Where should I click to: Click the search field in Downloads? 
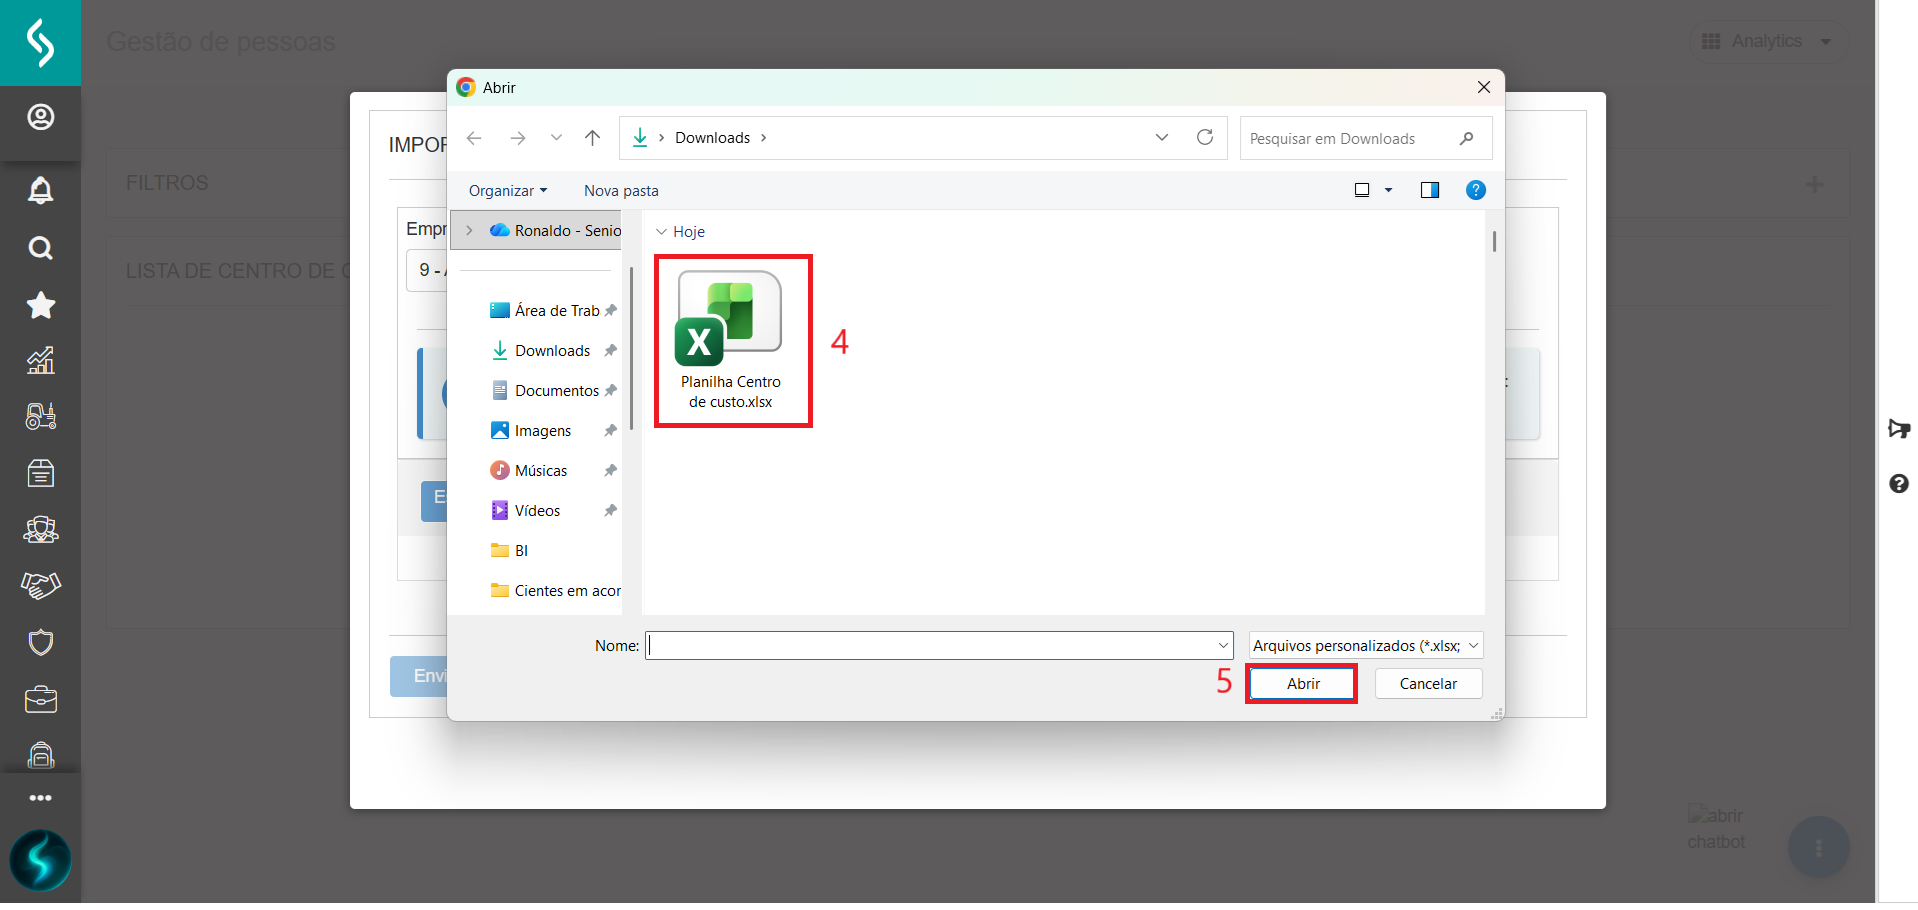1350,139
